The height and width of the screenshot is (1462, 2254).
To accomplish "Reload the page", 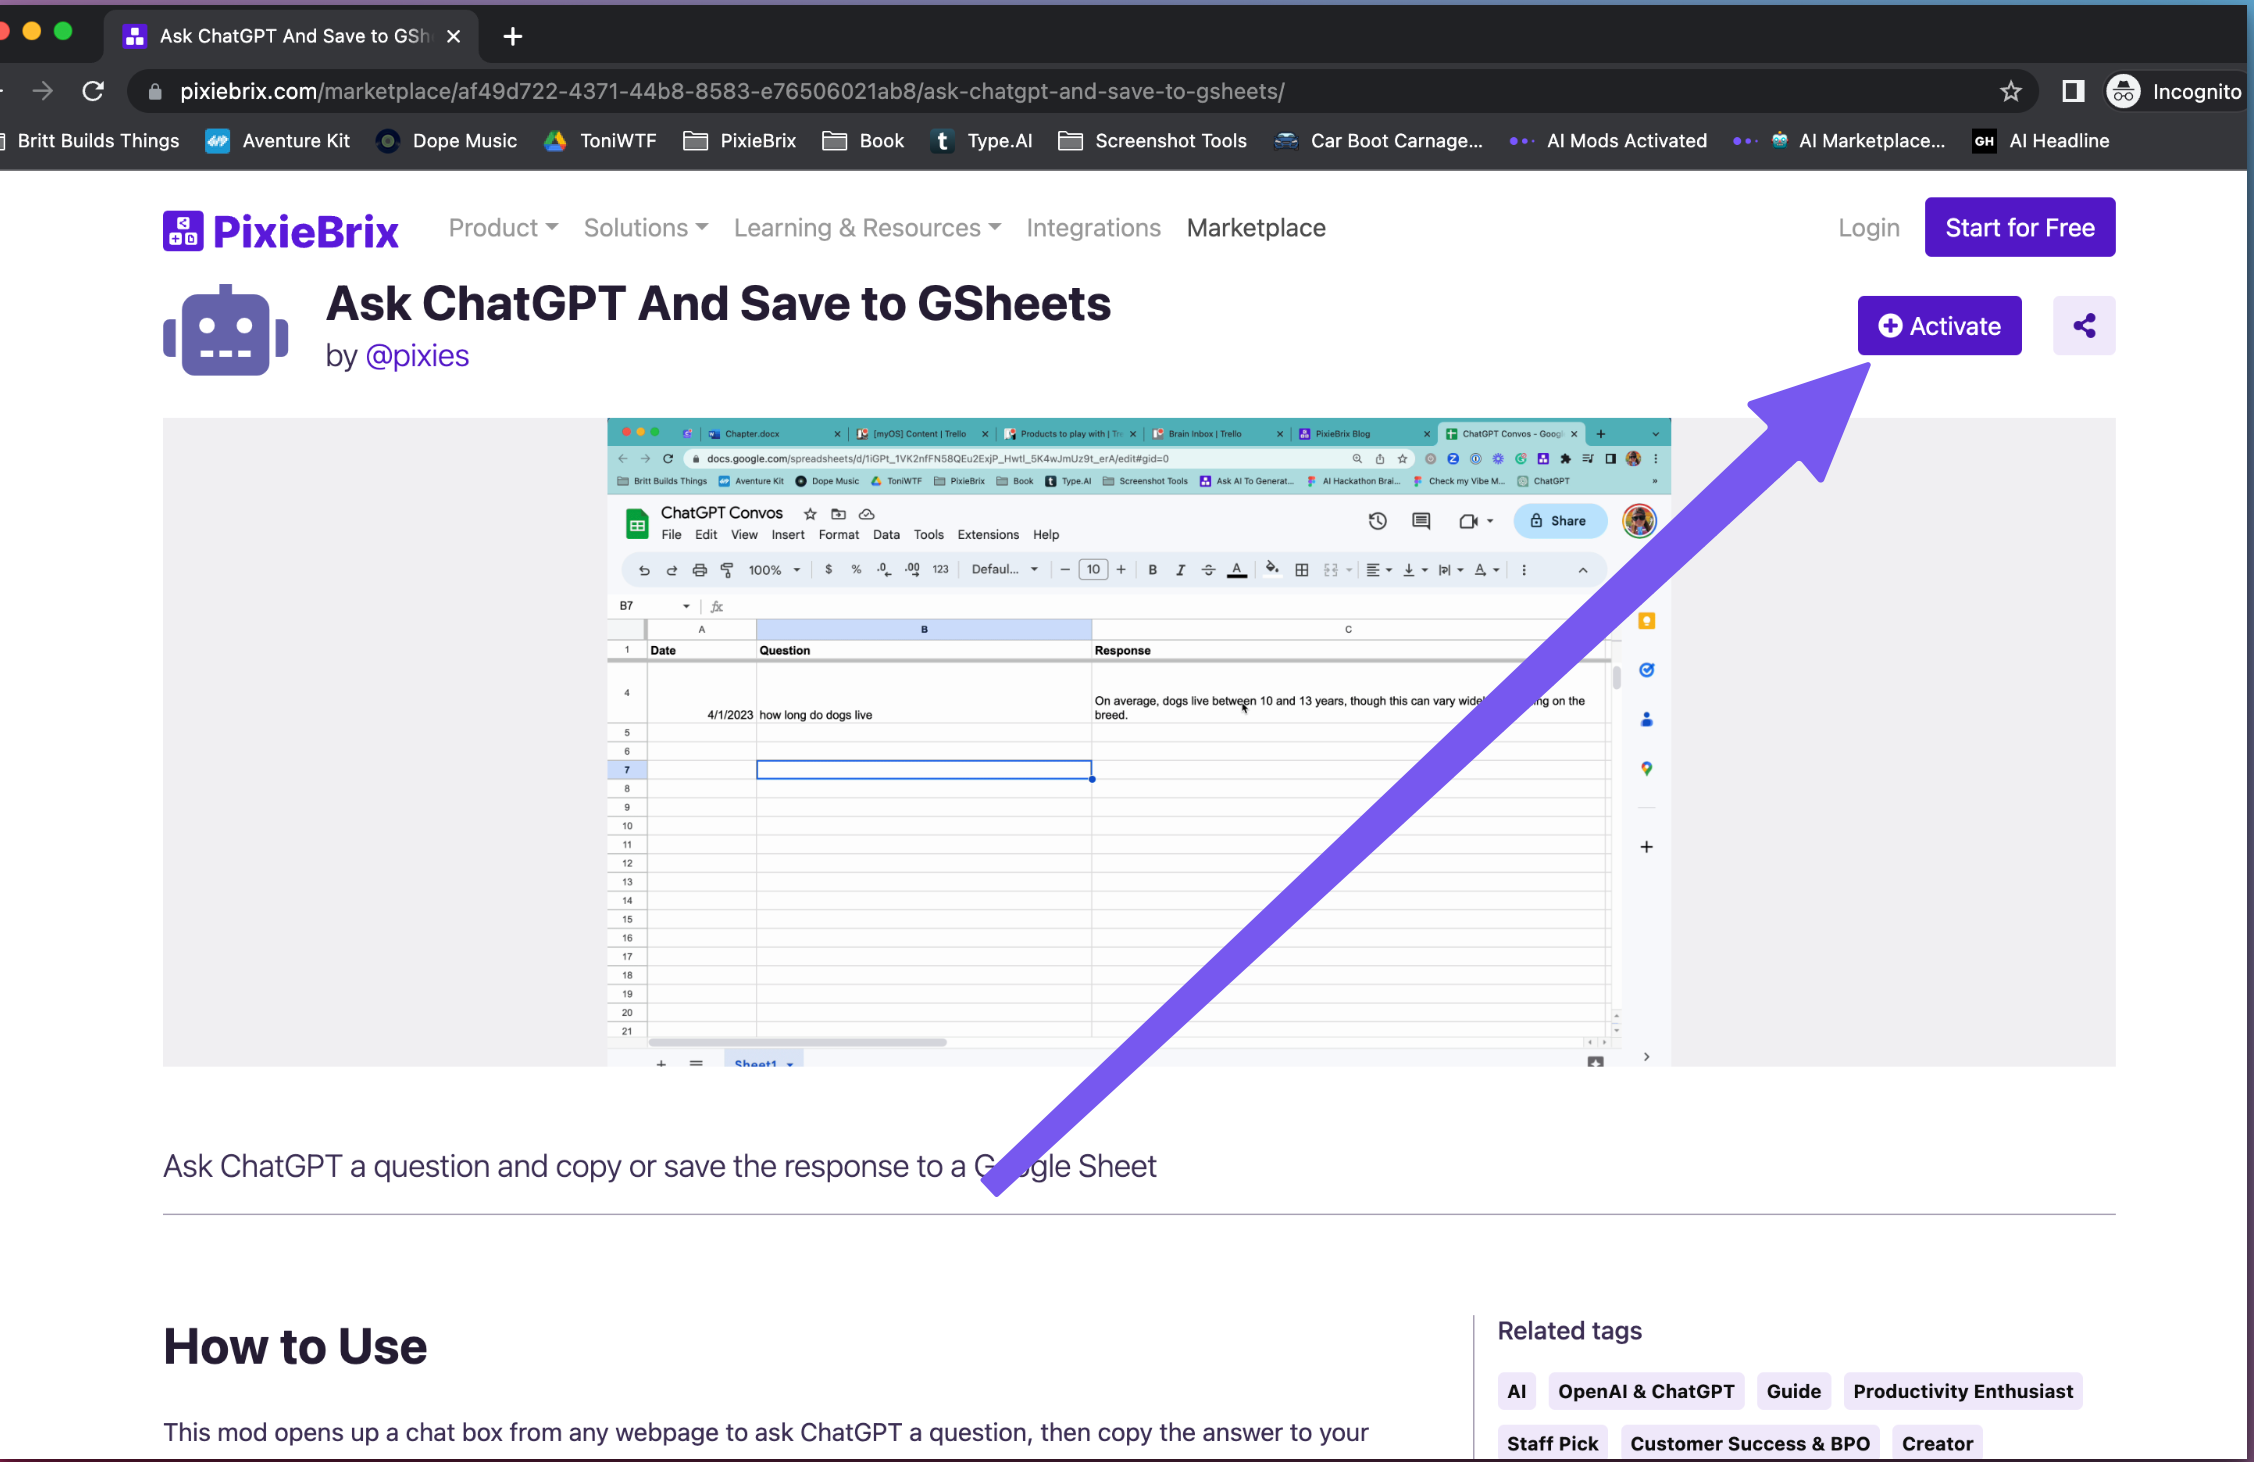I will [x=93, y=92].
